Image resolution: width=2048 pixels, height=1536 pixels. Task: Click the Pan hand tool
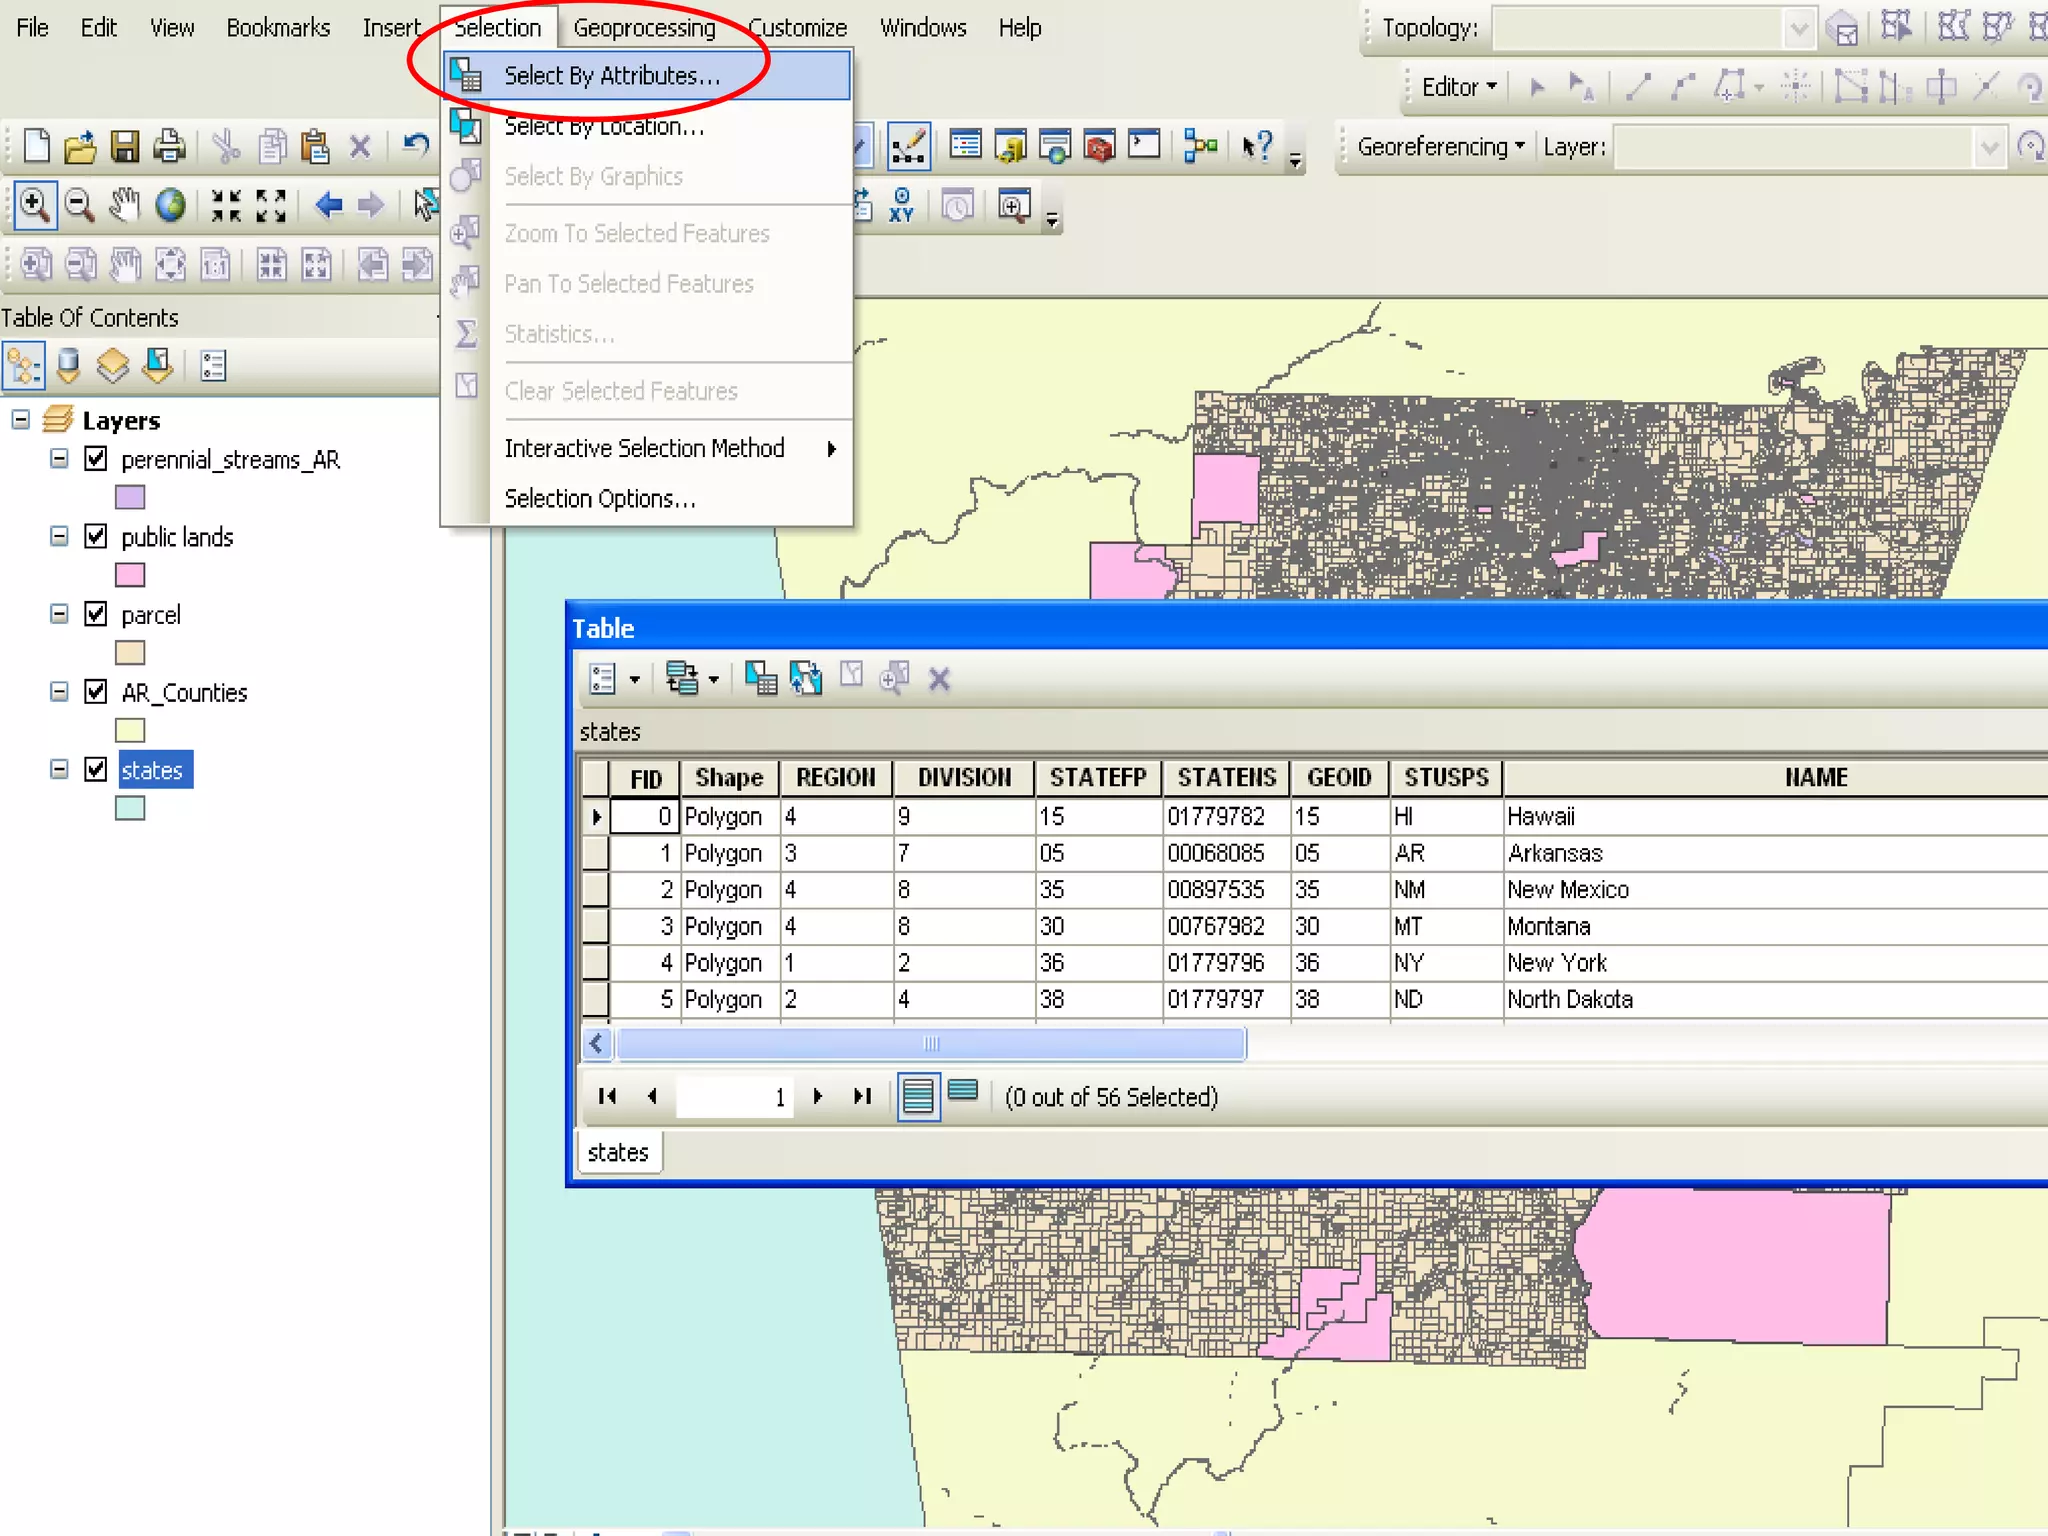(x=124, y=205)
